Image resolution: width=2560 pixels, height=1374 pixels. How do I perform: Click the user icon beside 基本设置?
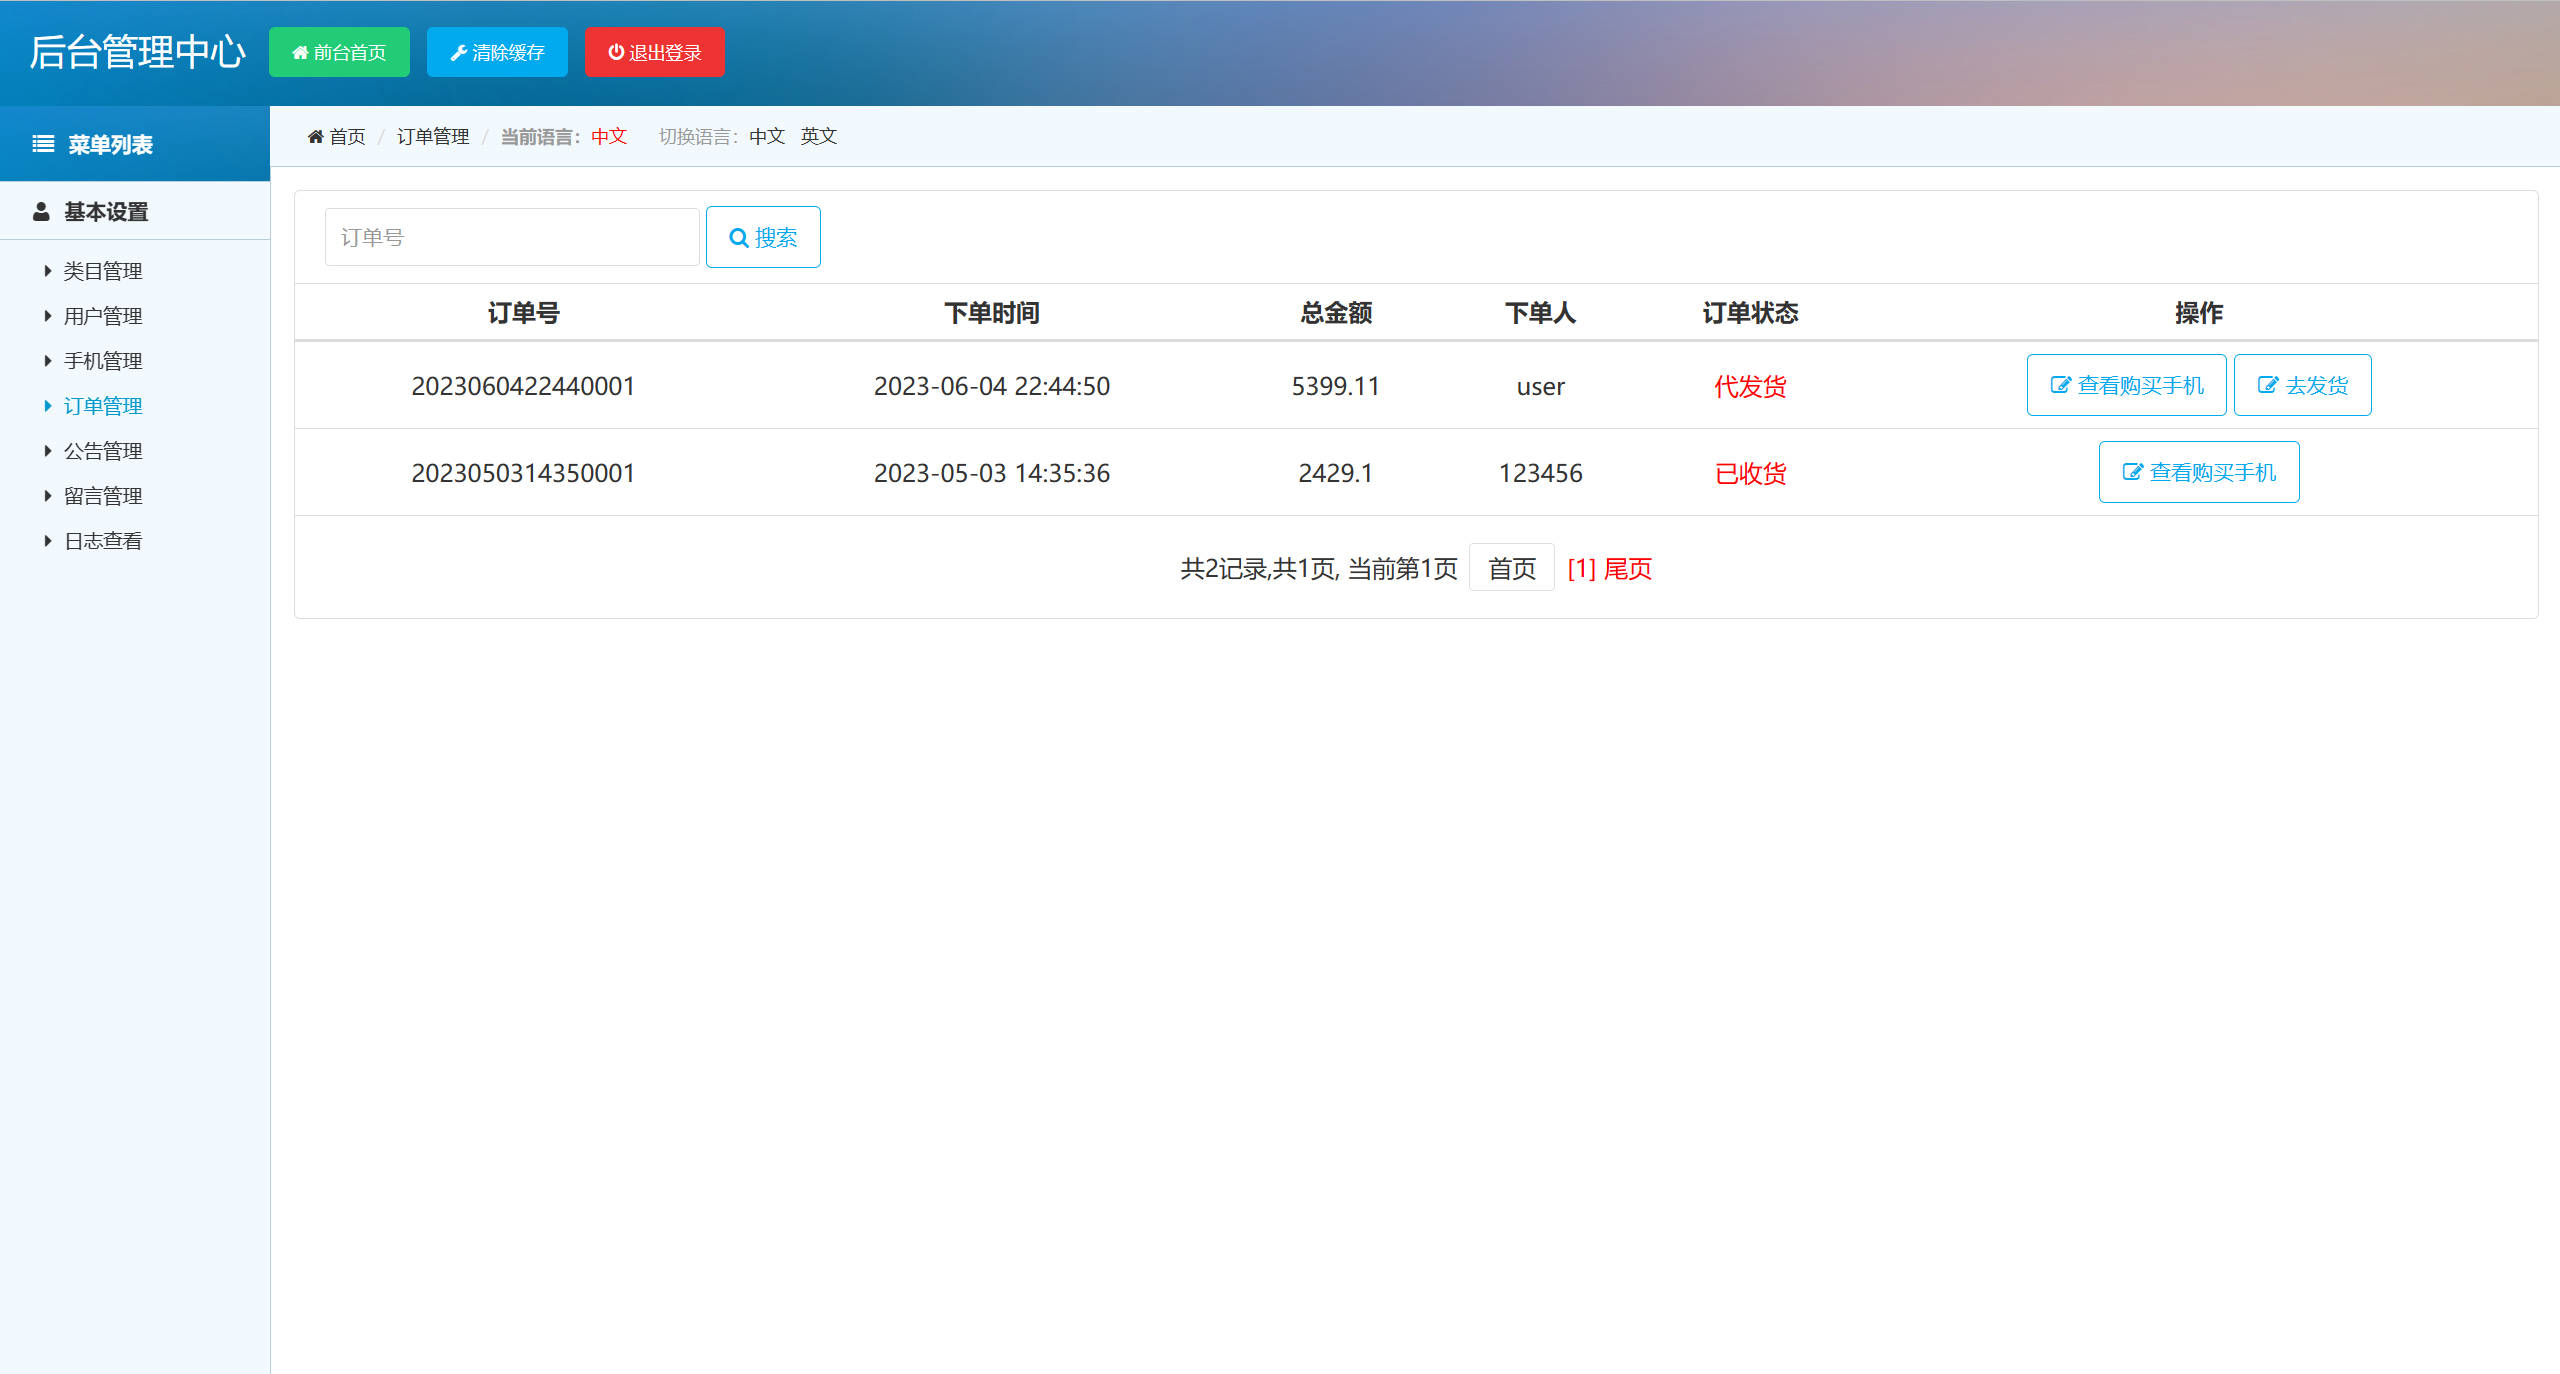point(41,211)
